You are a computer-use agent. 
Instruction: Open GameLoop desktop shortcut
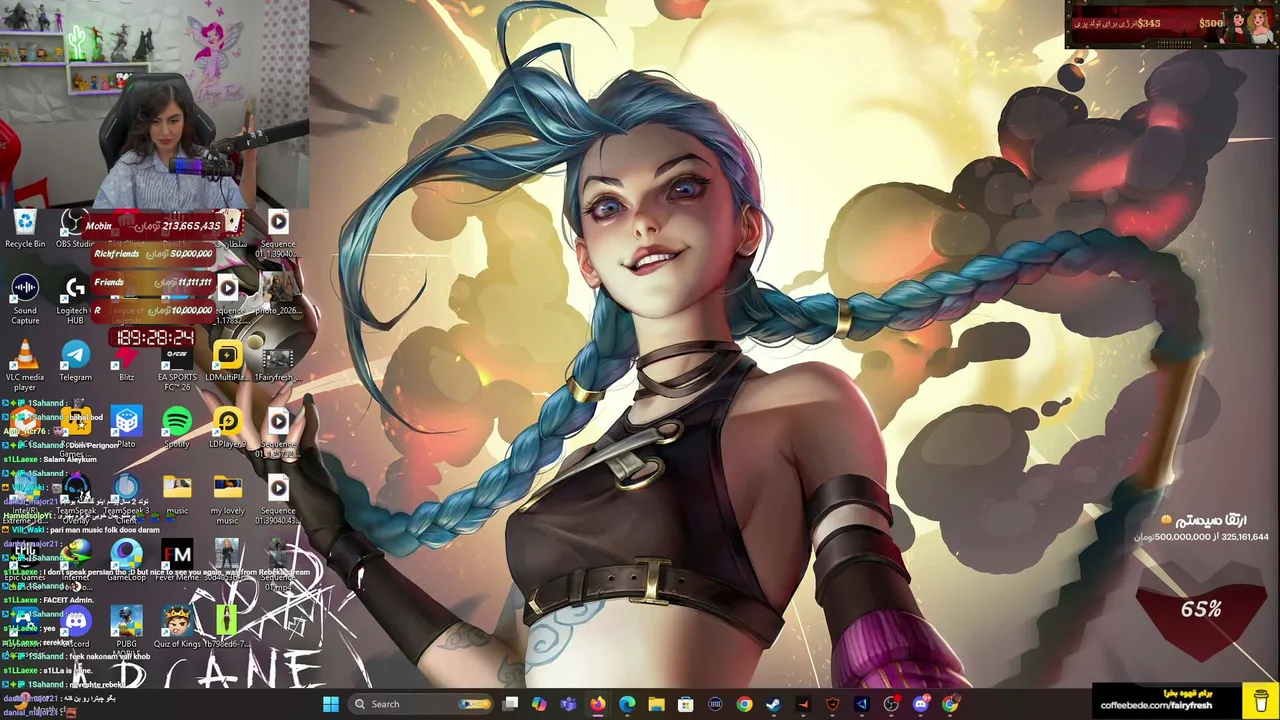[x=126, y=562]
